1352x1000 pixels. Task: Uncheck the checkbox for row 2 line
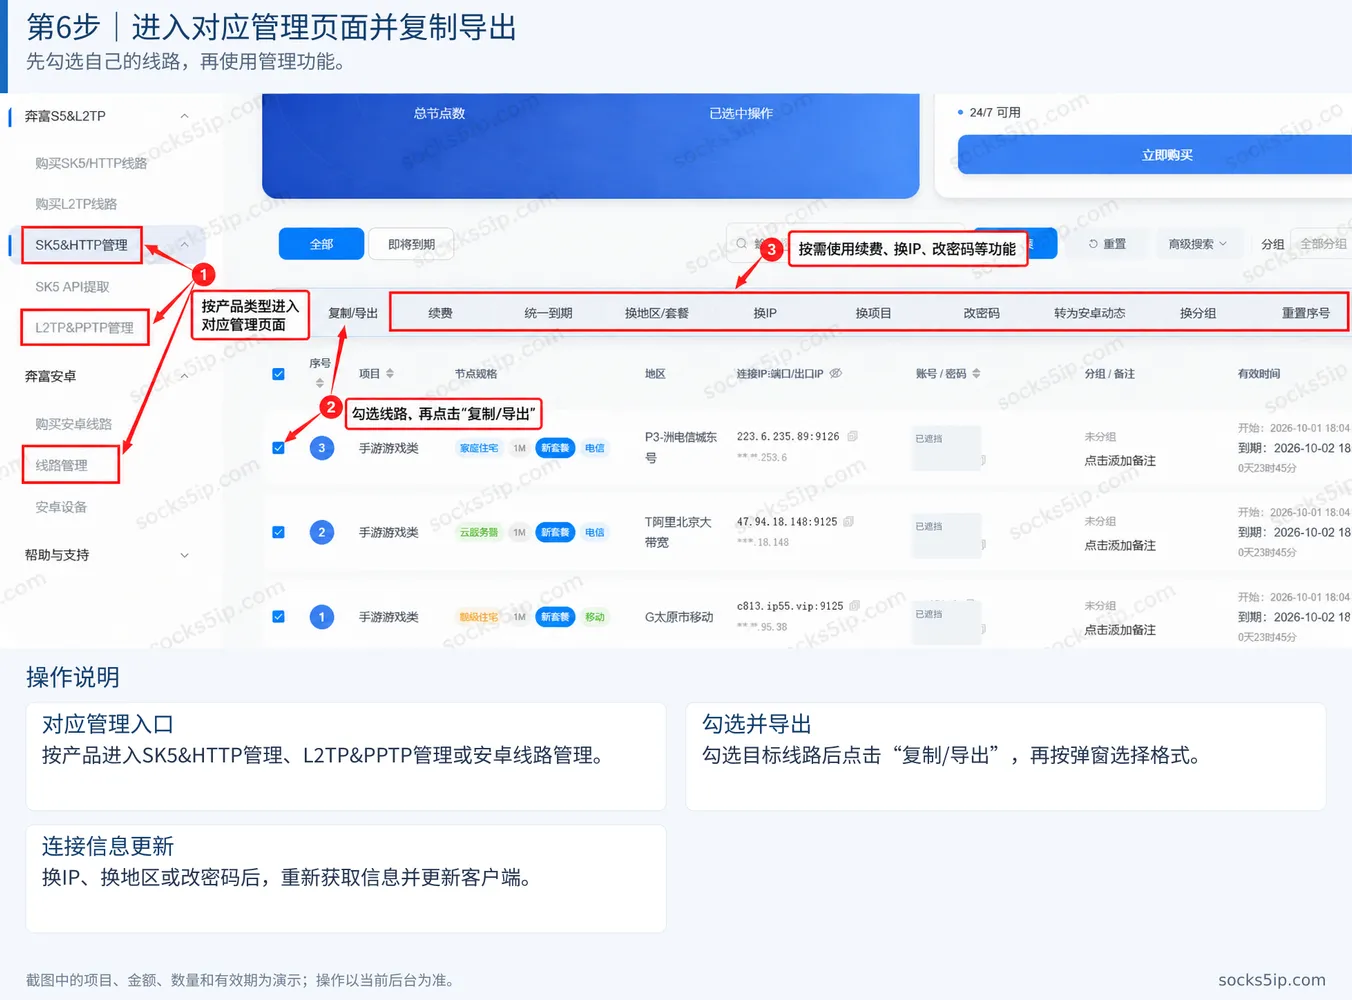click(278, 533)
